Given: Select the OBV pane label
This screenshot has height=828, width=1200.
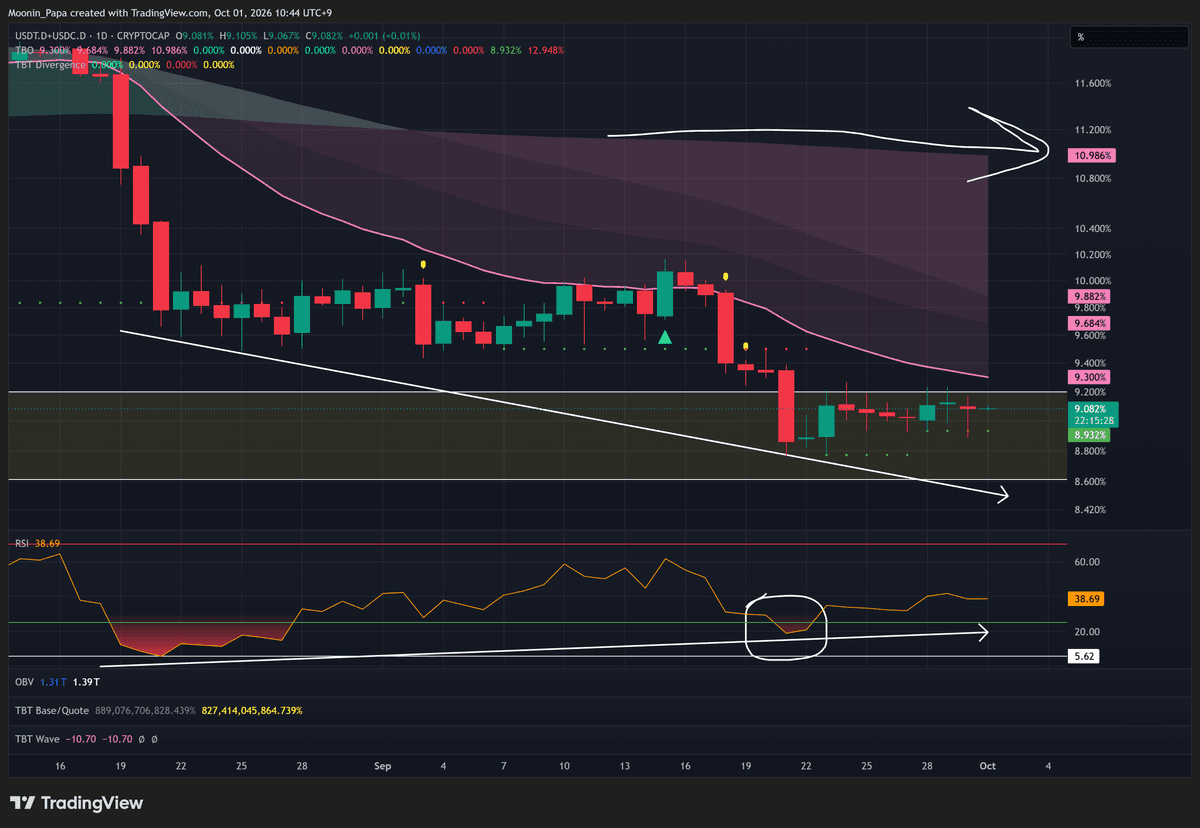Looking at the screenshot, I should pyautogui.click(x=24, y=681).
